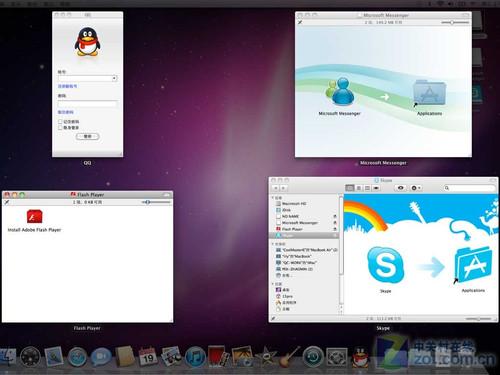Click forgot password link in QQ
This screenshot has width=500, height=375.
click(66, 112)
